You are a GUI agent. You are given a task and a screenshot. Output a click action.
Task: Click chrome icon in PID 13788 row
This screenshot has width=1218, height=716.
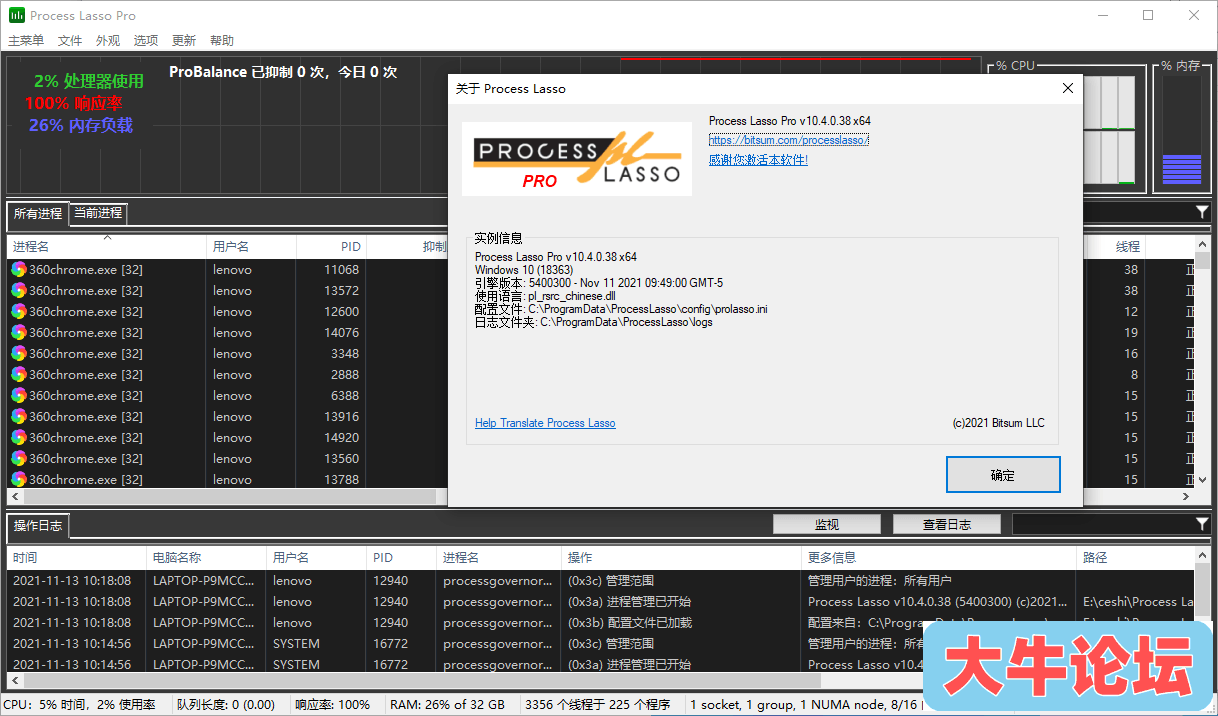pyautogui.click(x=19, y=480)
